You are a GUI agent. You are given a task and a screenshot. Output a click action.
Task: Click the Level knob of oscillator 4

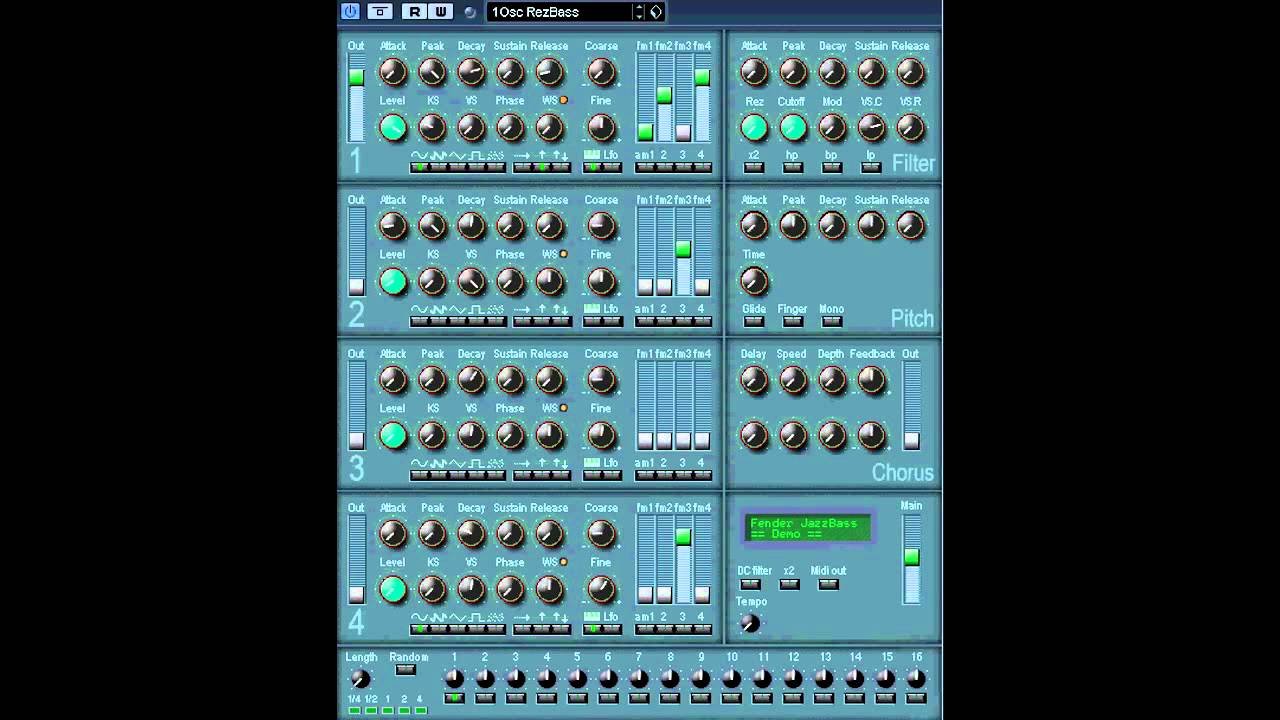coord(393,589)
